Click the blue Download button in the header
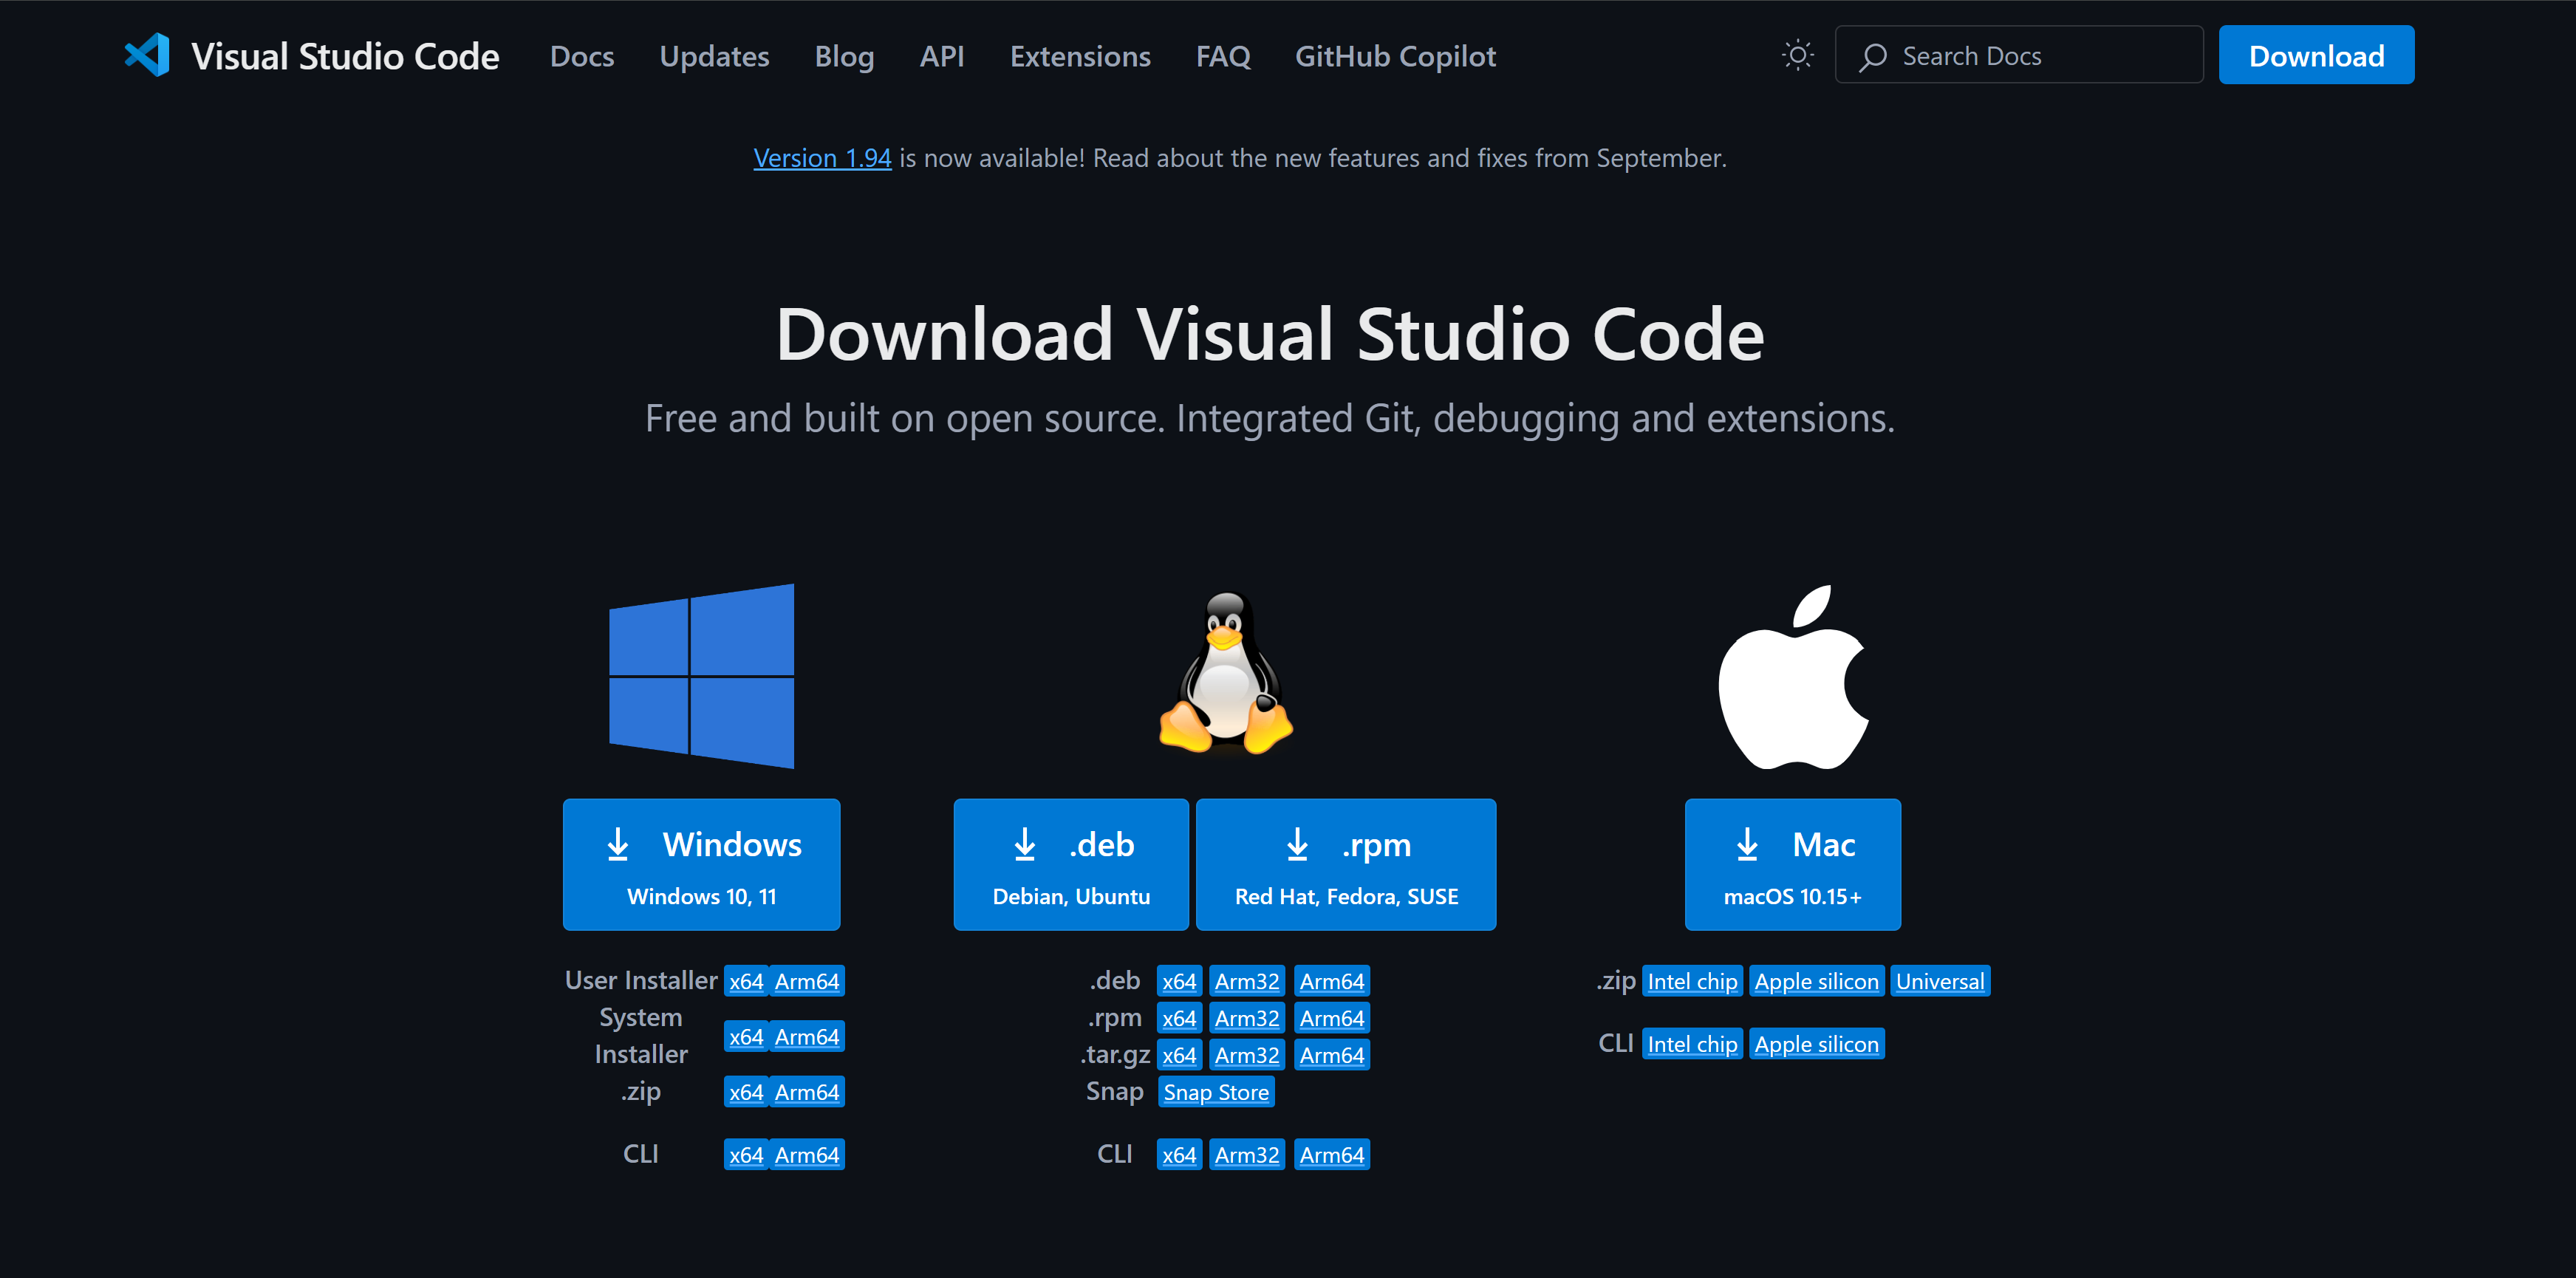Image resolution: width=2576 pixels, height=1278 pixels. 2316,55
